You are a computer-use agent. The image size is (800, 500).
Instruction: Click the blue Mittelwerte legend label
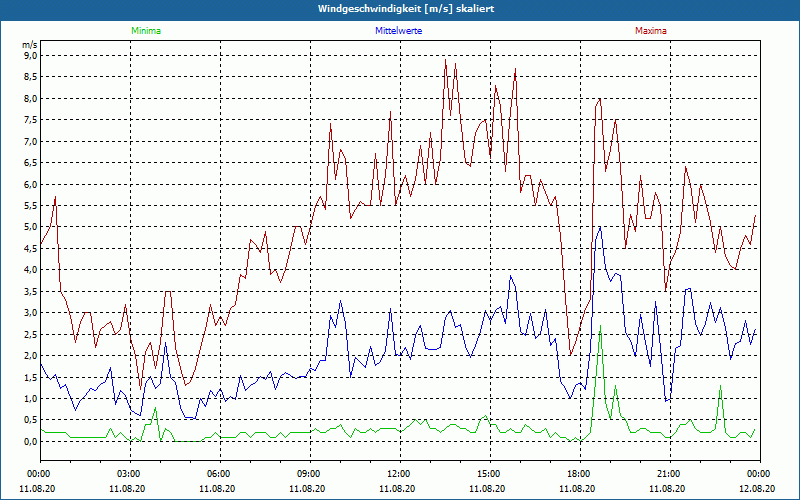click(398, 31)
